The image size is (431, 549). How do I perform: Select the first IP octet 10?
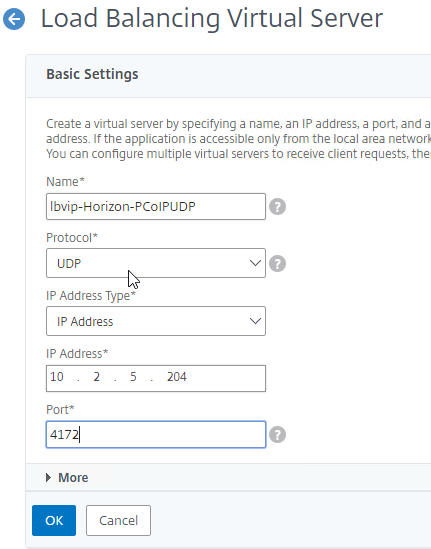point(57,377)
